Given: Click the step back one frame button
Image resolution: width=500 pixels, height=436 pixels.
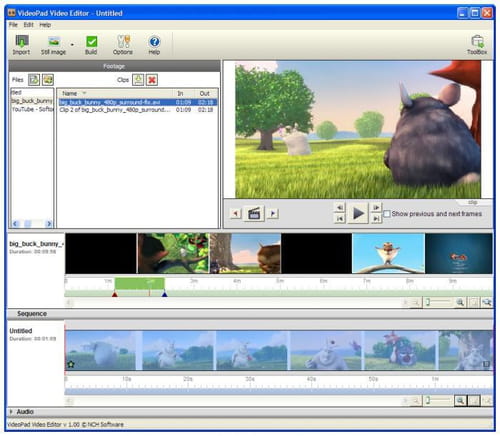Looking at the screenshot, I should (x=340, y=208).
